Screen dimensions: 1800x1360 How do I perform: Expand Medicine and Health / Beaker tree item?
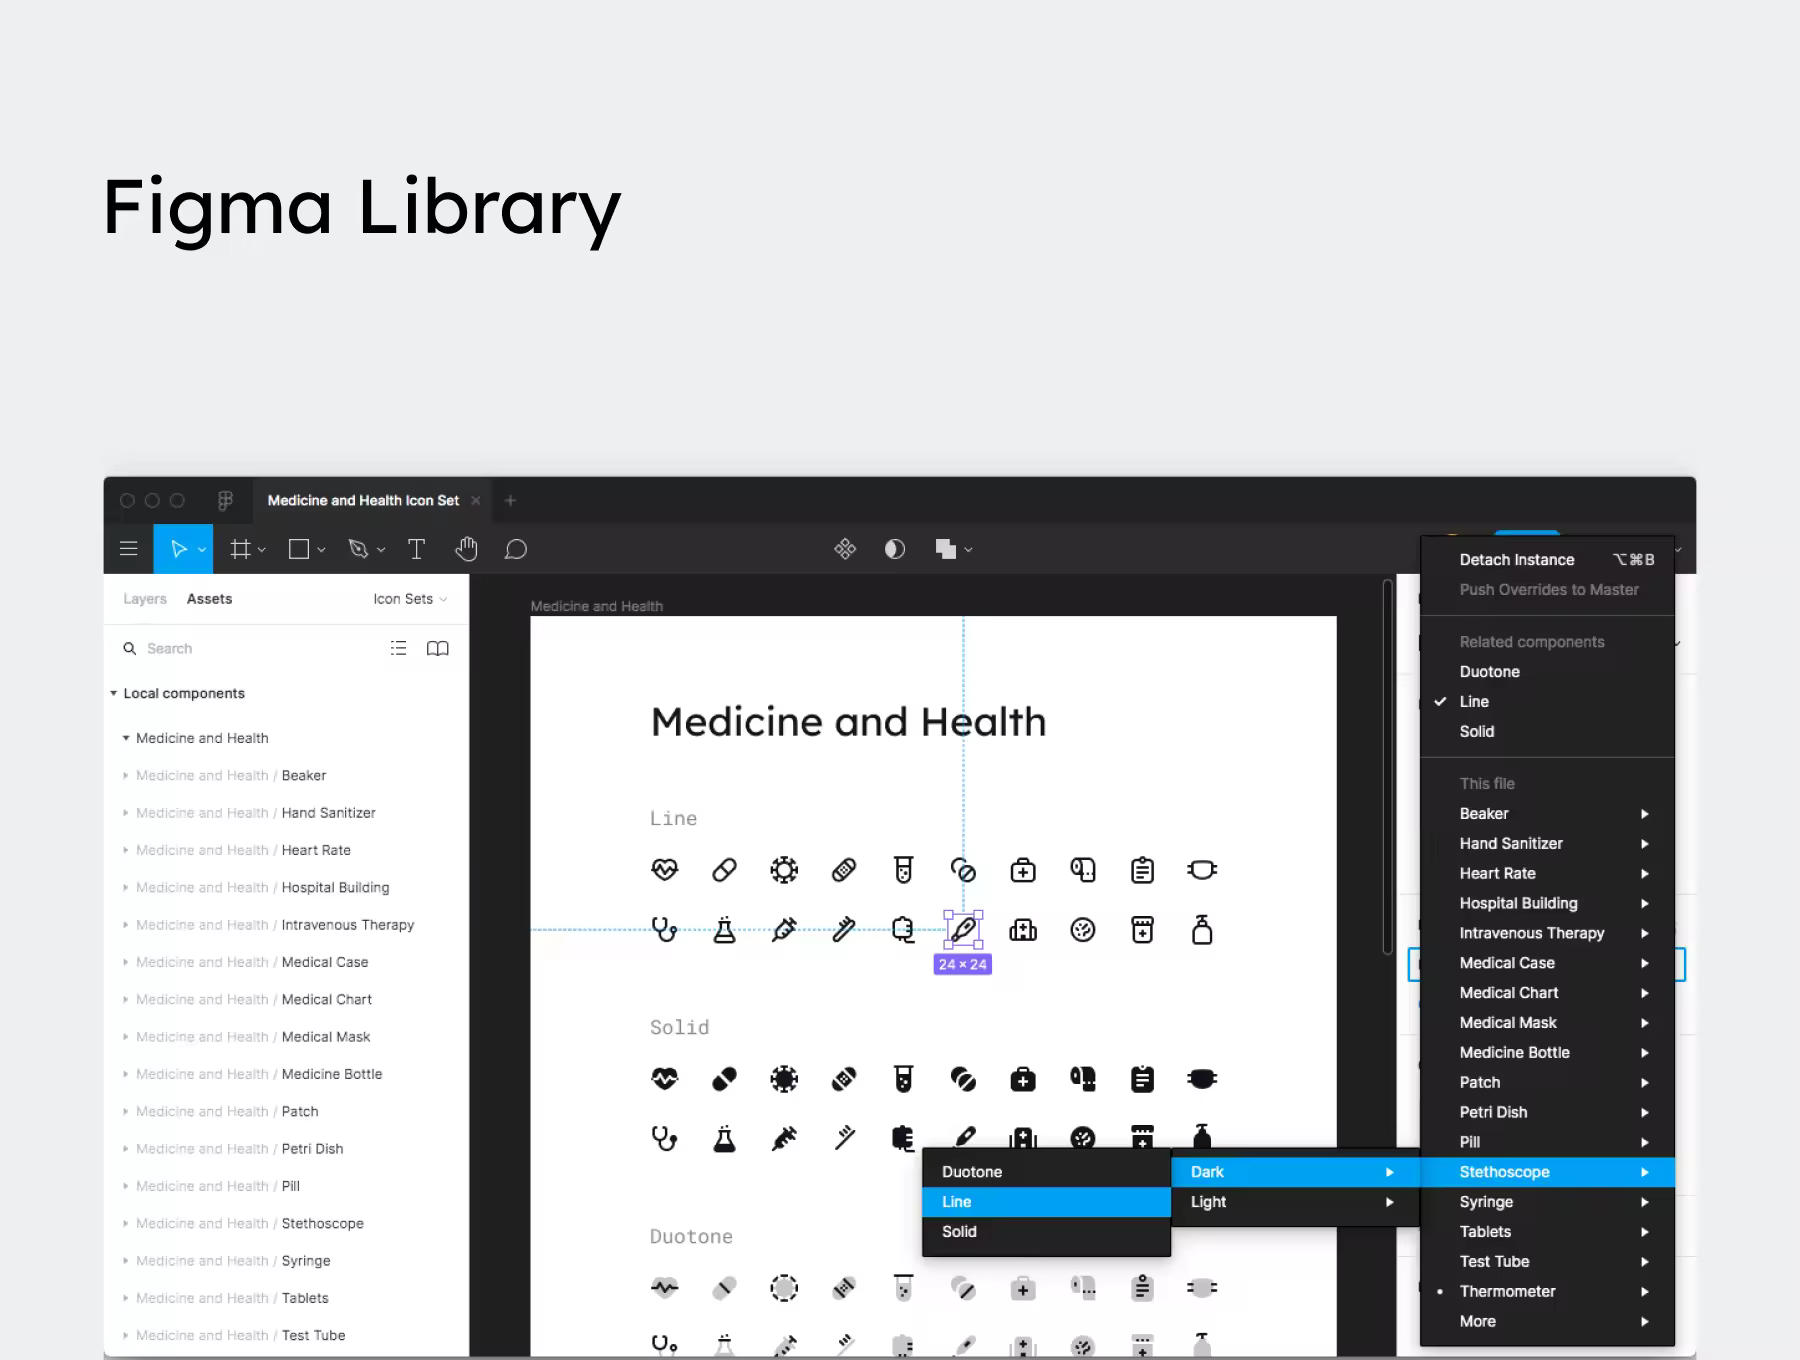[x=126, y=775]
